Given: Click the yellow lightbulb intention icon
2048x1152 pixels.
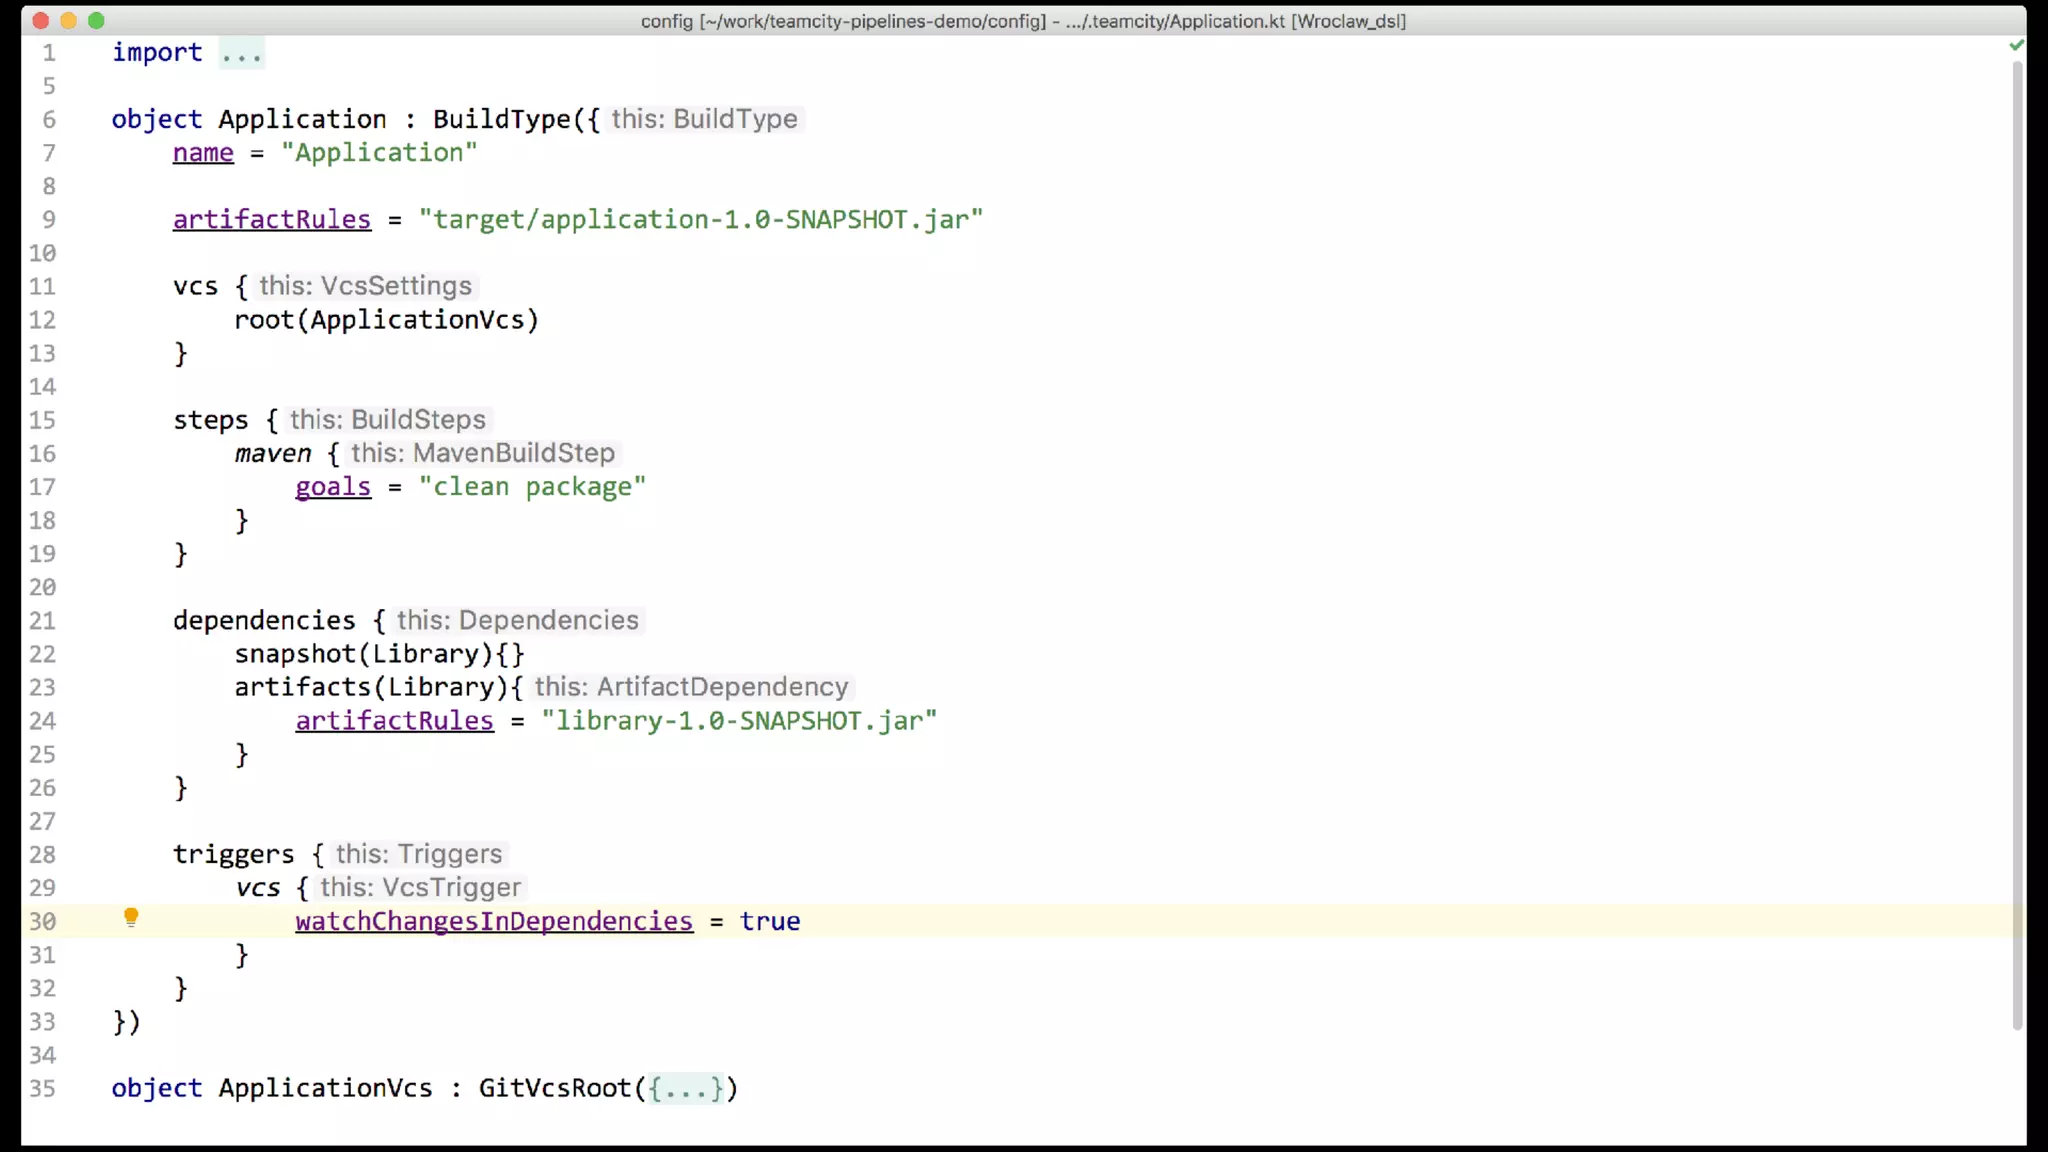Looking at the screenshot, I should tap(131, 917).
